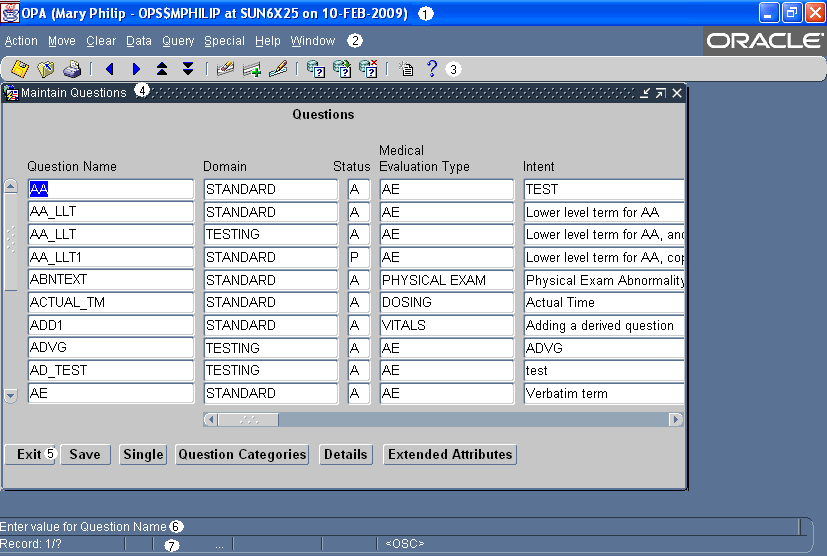Click the ADD1 Question Name field
827x556 pixels.
pos(111,325)
